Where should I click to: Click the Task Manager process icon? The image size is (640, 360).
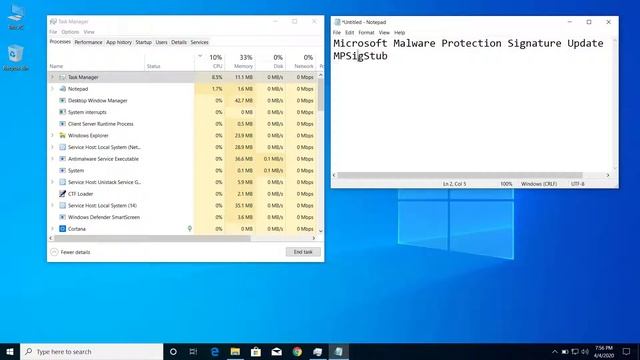[x=62, y=77]
